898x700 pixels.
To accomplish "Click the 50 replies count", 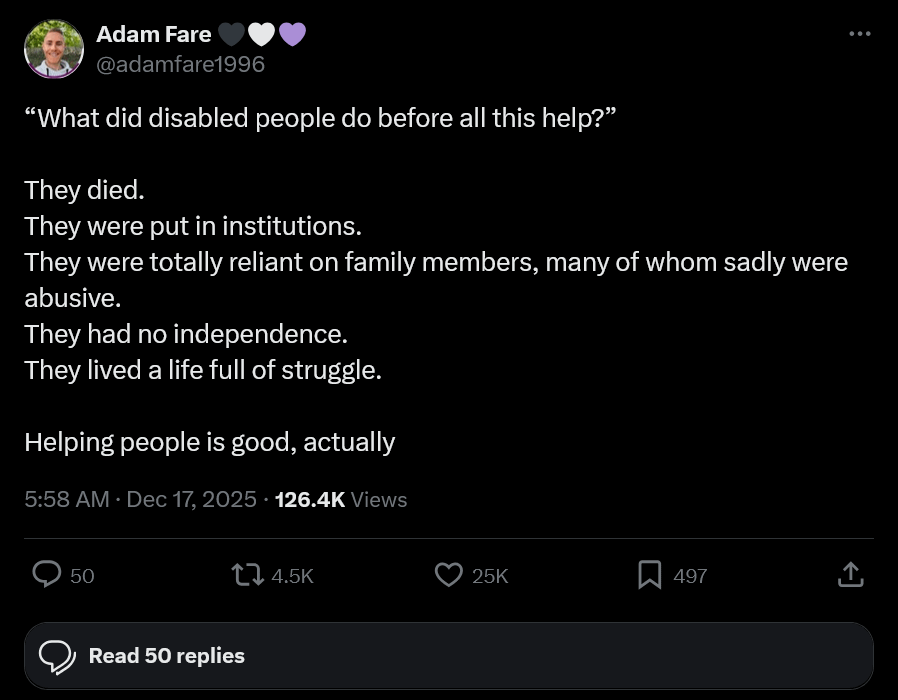I will point(83,576).
